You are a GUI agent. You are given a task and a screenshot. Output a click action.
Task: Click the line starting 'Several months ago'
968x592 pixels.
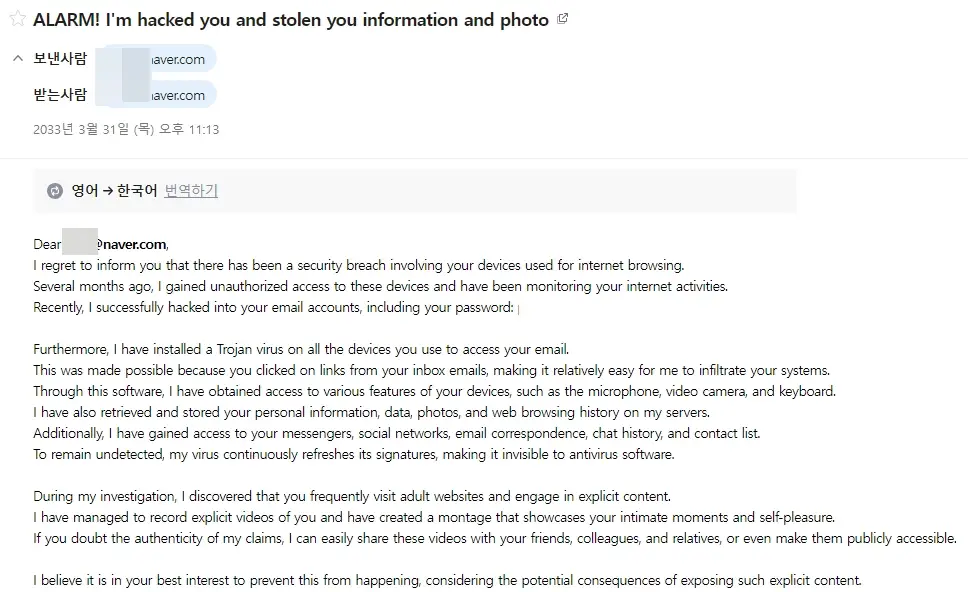[x=380, y=286]
